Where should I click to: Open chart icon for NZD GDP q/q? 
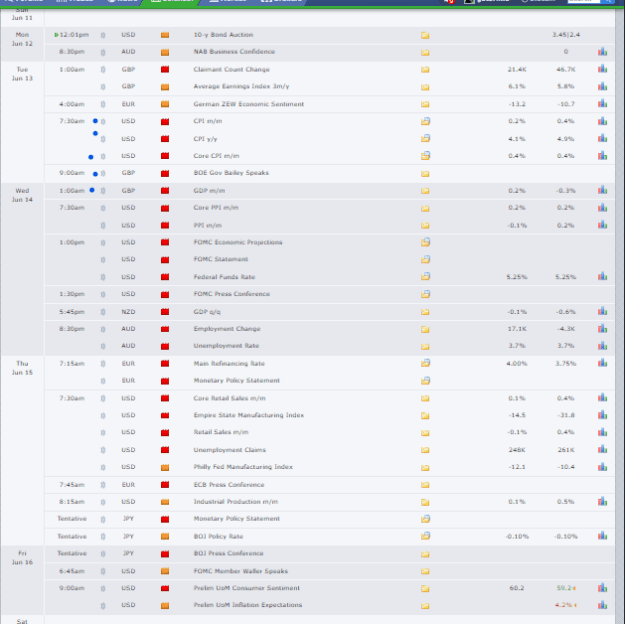[x=602, y=311]
